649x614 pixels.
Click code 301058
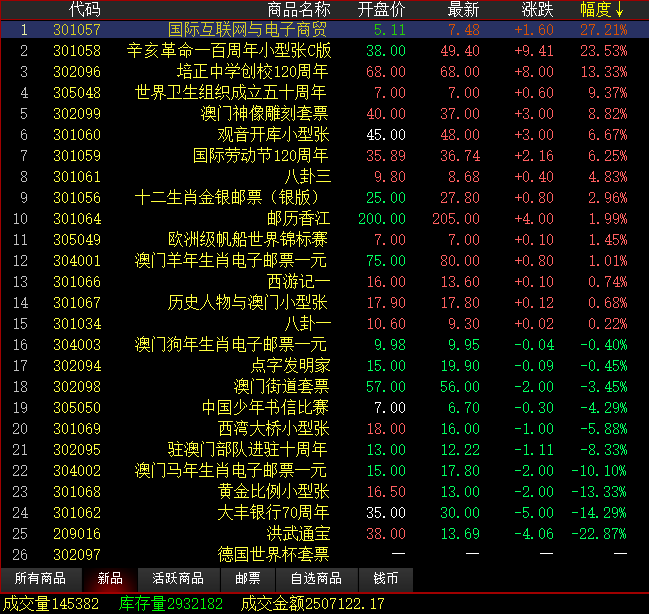pyautogui.click(x=77, y=51)
